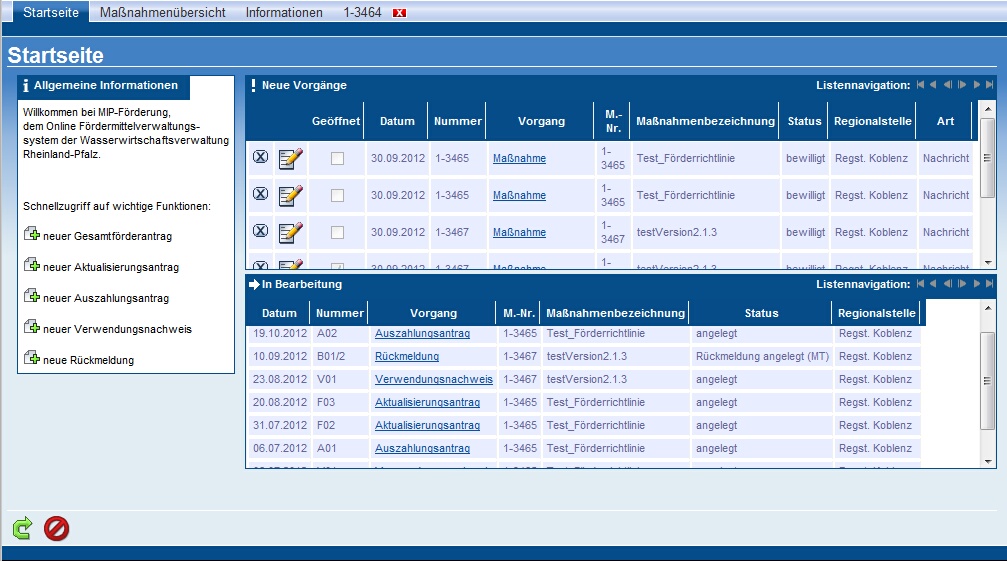
Task: Click the In Bearbeitung section title
Action: coord(301,284)
